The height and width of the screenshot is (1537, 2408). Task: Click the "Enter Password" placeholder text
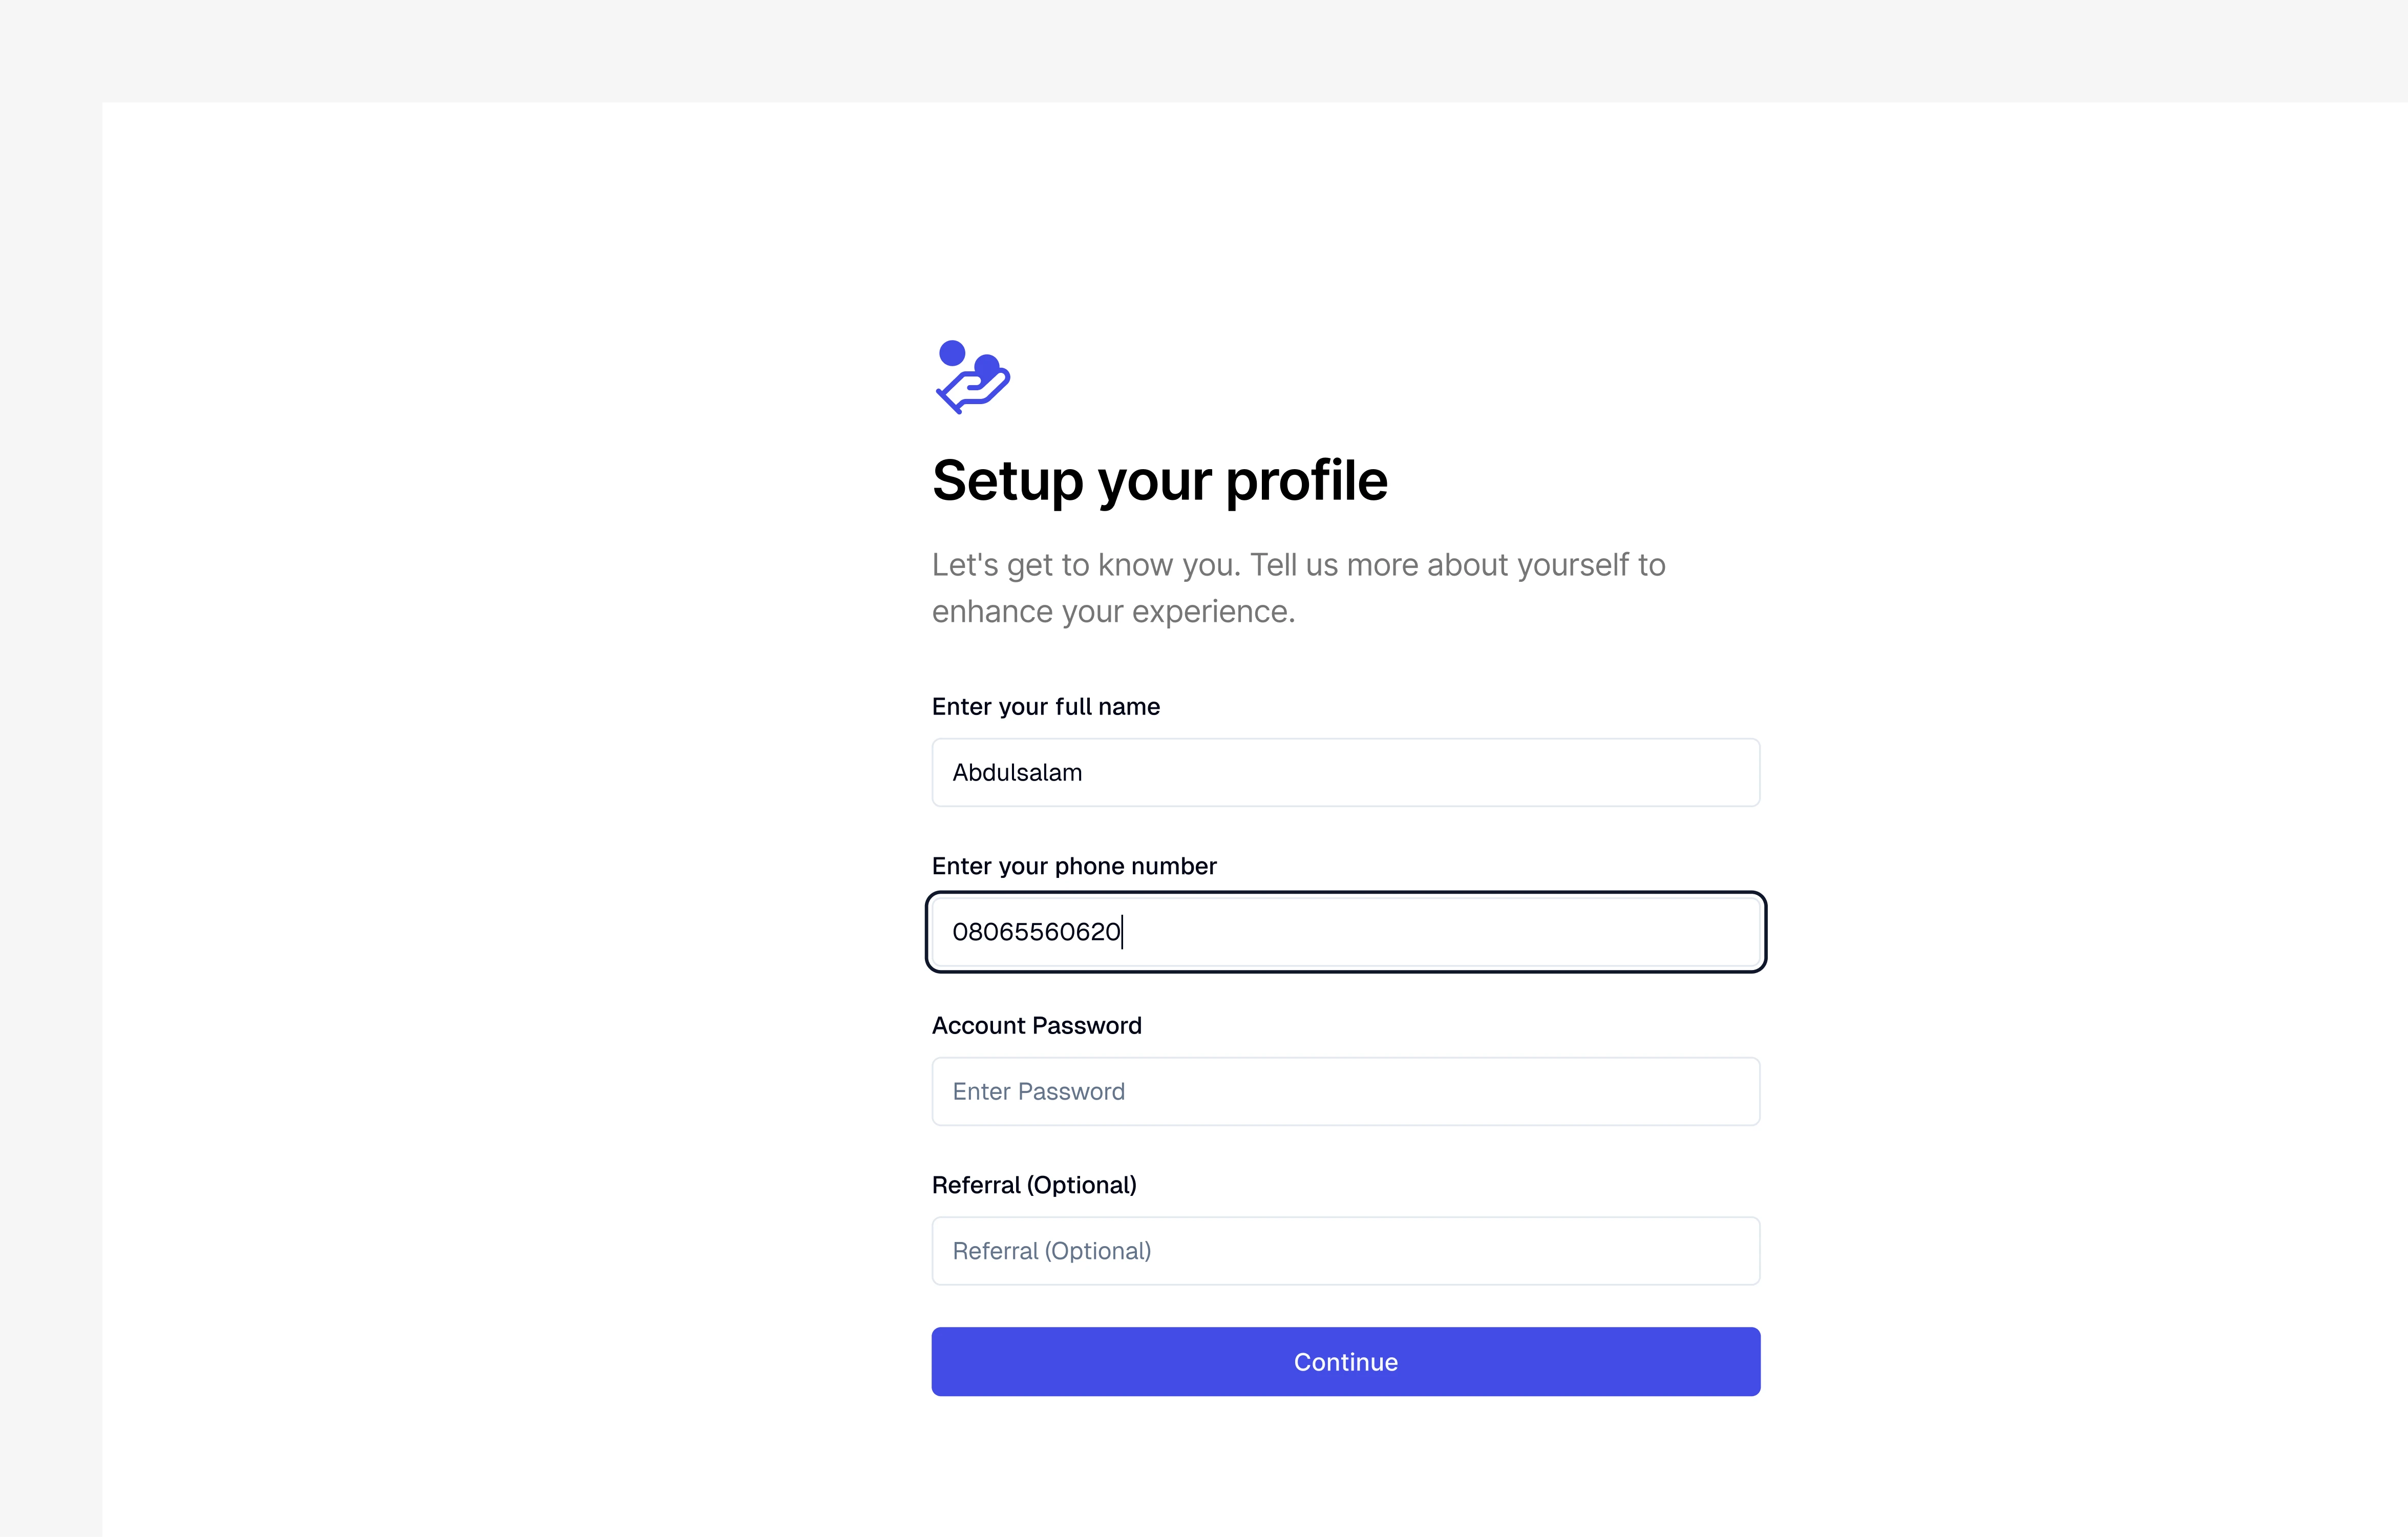click(x=1038, y=1092)
